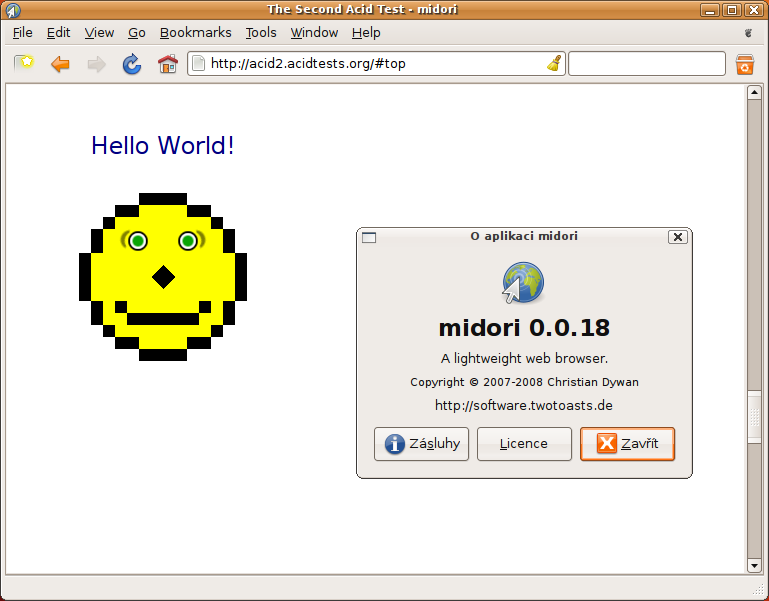Open the File menu
The image size is (769, 601).
pos(23,32)
